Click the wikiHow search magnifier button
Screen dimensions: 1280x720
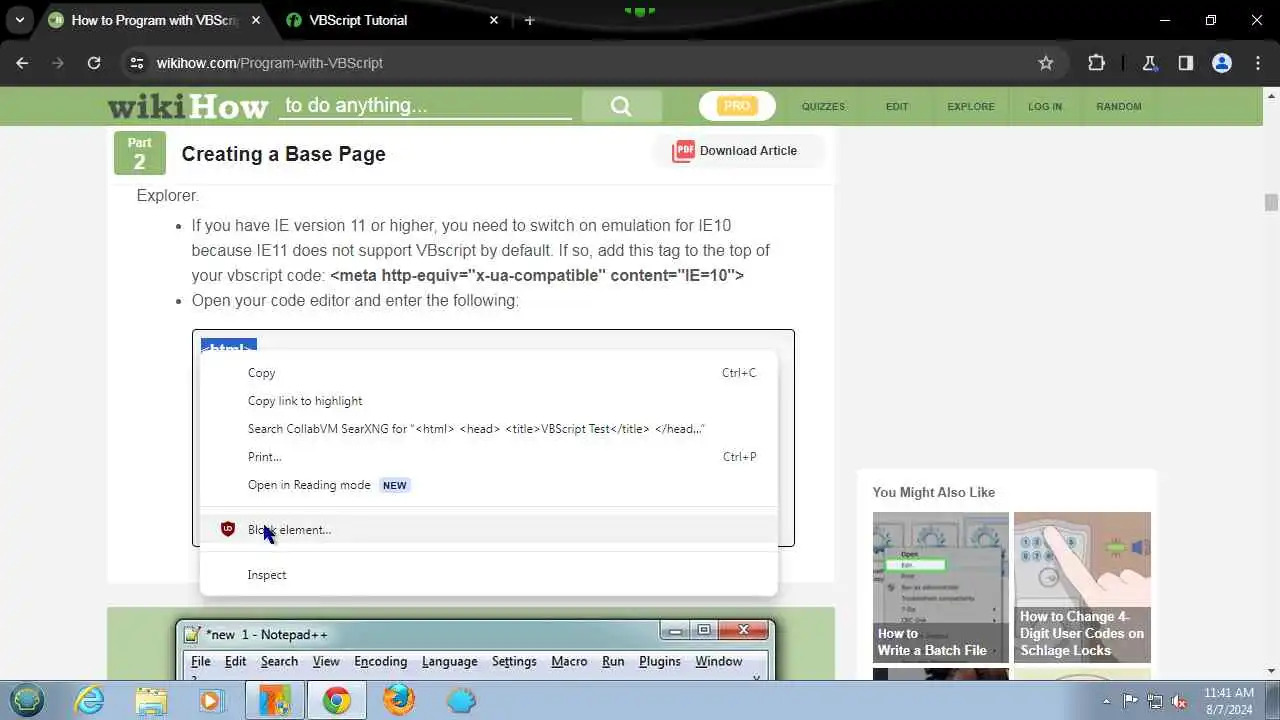point(621,106)
